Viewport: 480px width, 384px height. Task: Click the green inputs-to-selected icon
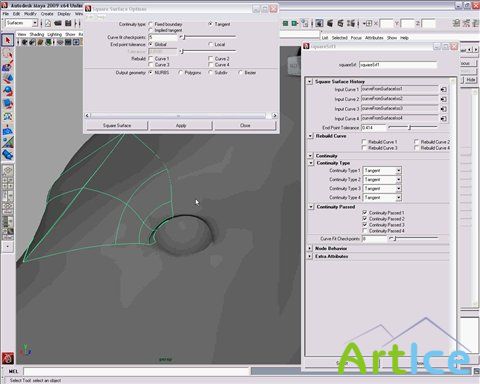(285, 23)
